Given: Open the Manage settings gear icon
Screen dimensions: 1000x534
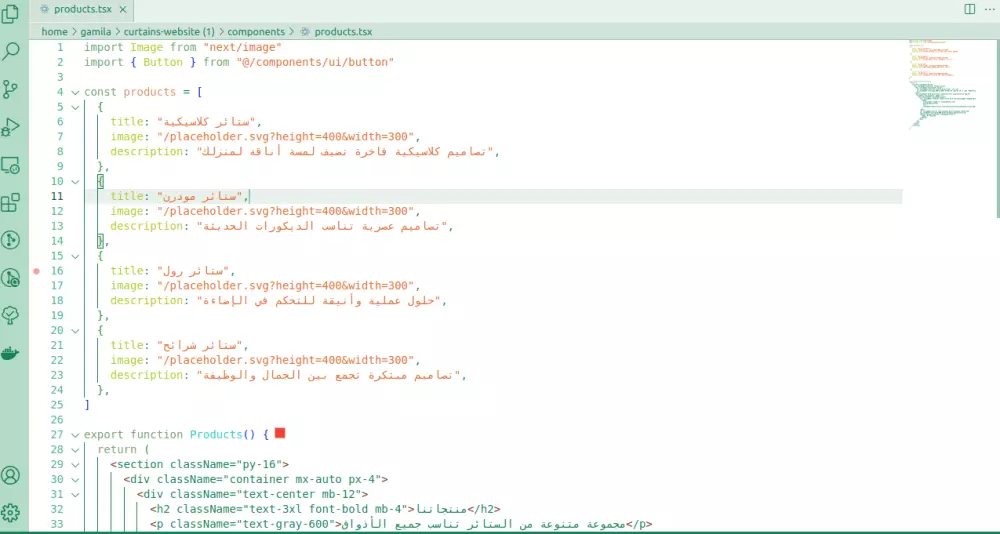Looking at the screenshot, I should pos(10,512).
